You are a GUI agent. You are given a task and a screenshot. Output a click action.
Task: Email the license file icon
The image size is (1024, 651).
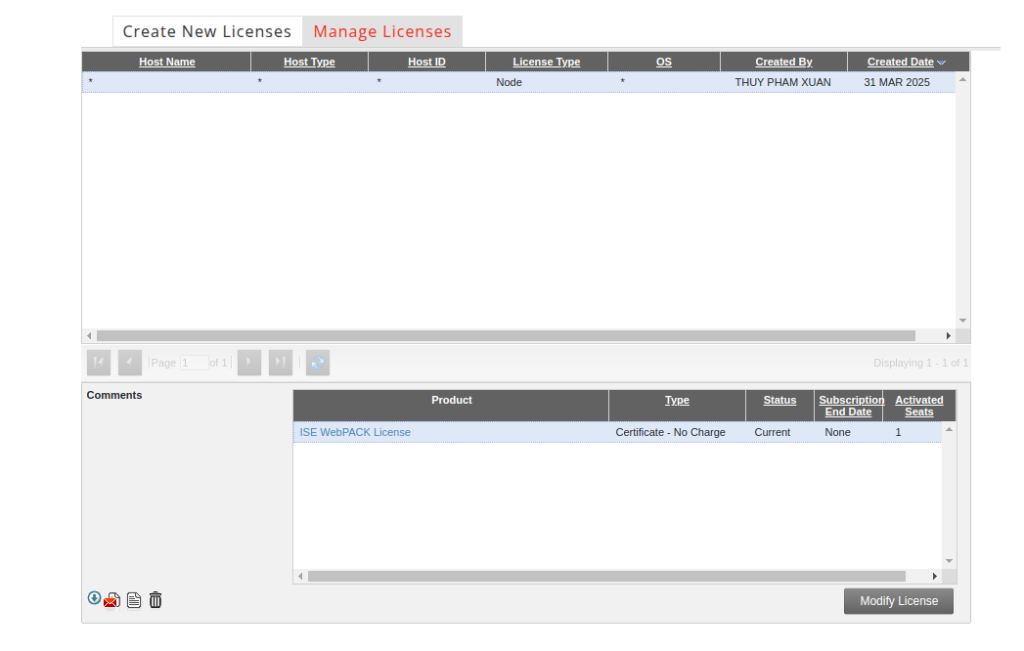point(112,600)
